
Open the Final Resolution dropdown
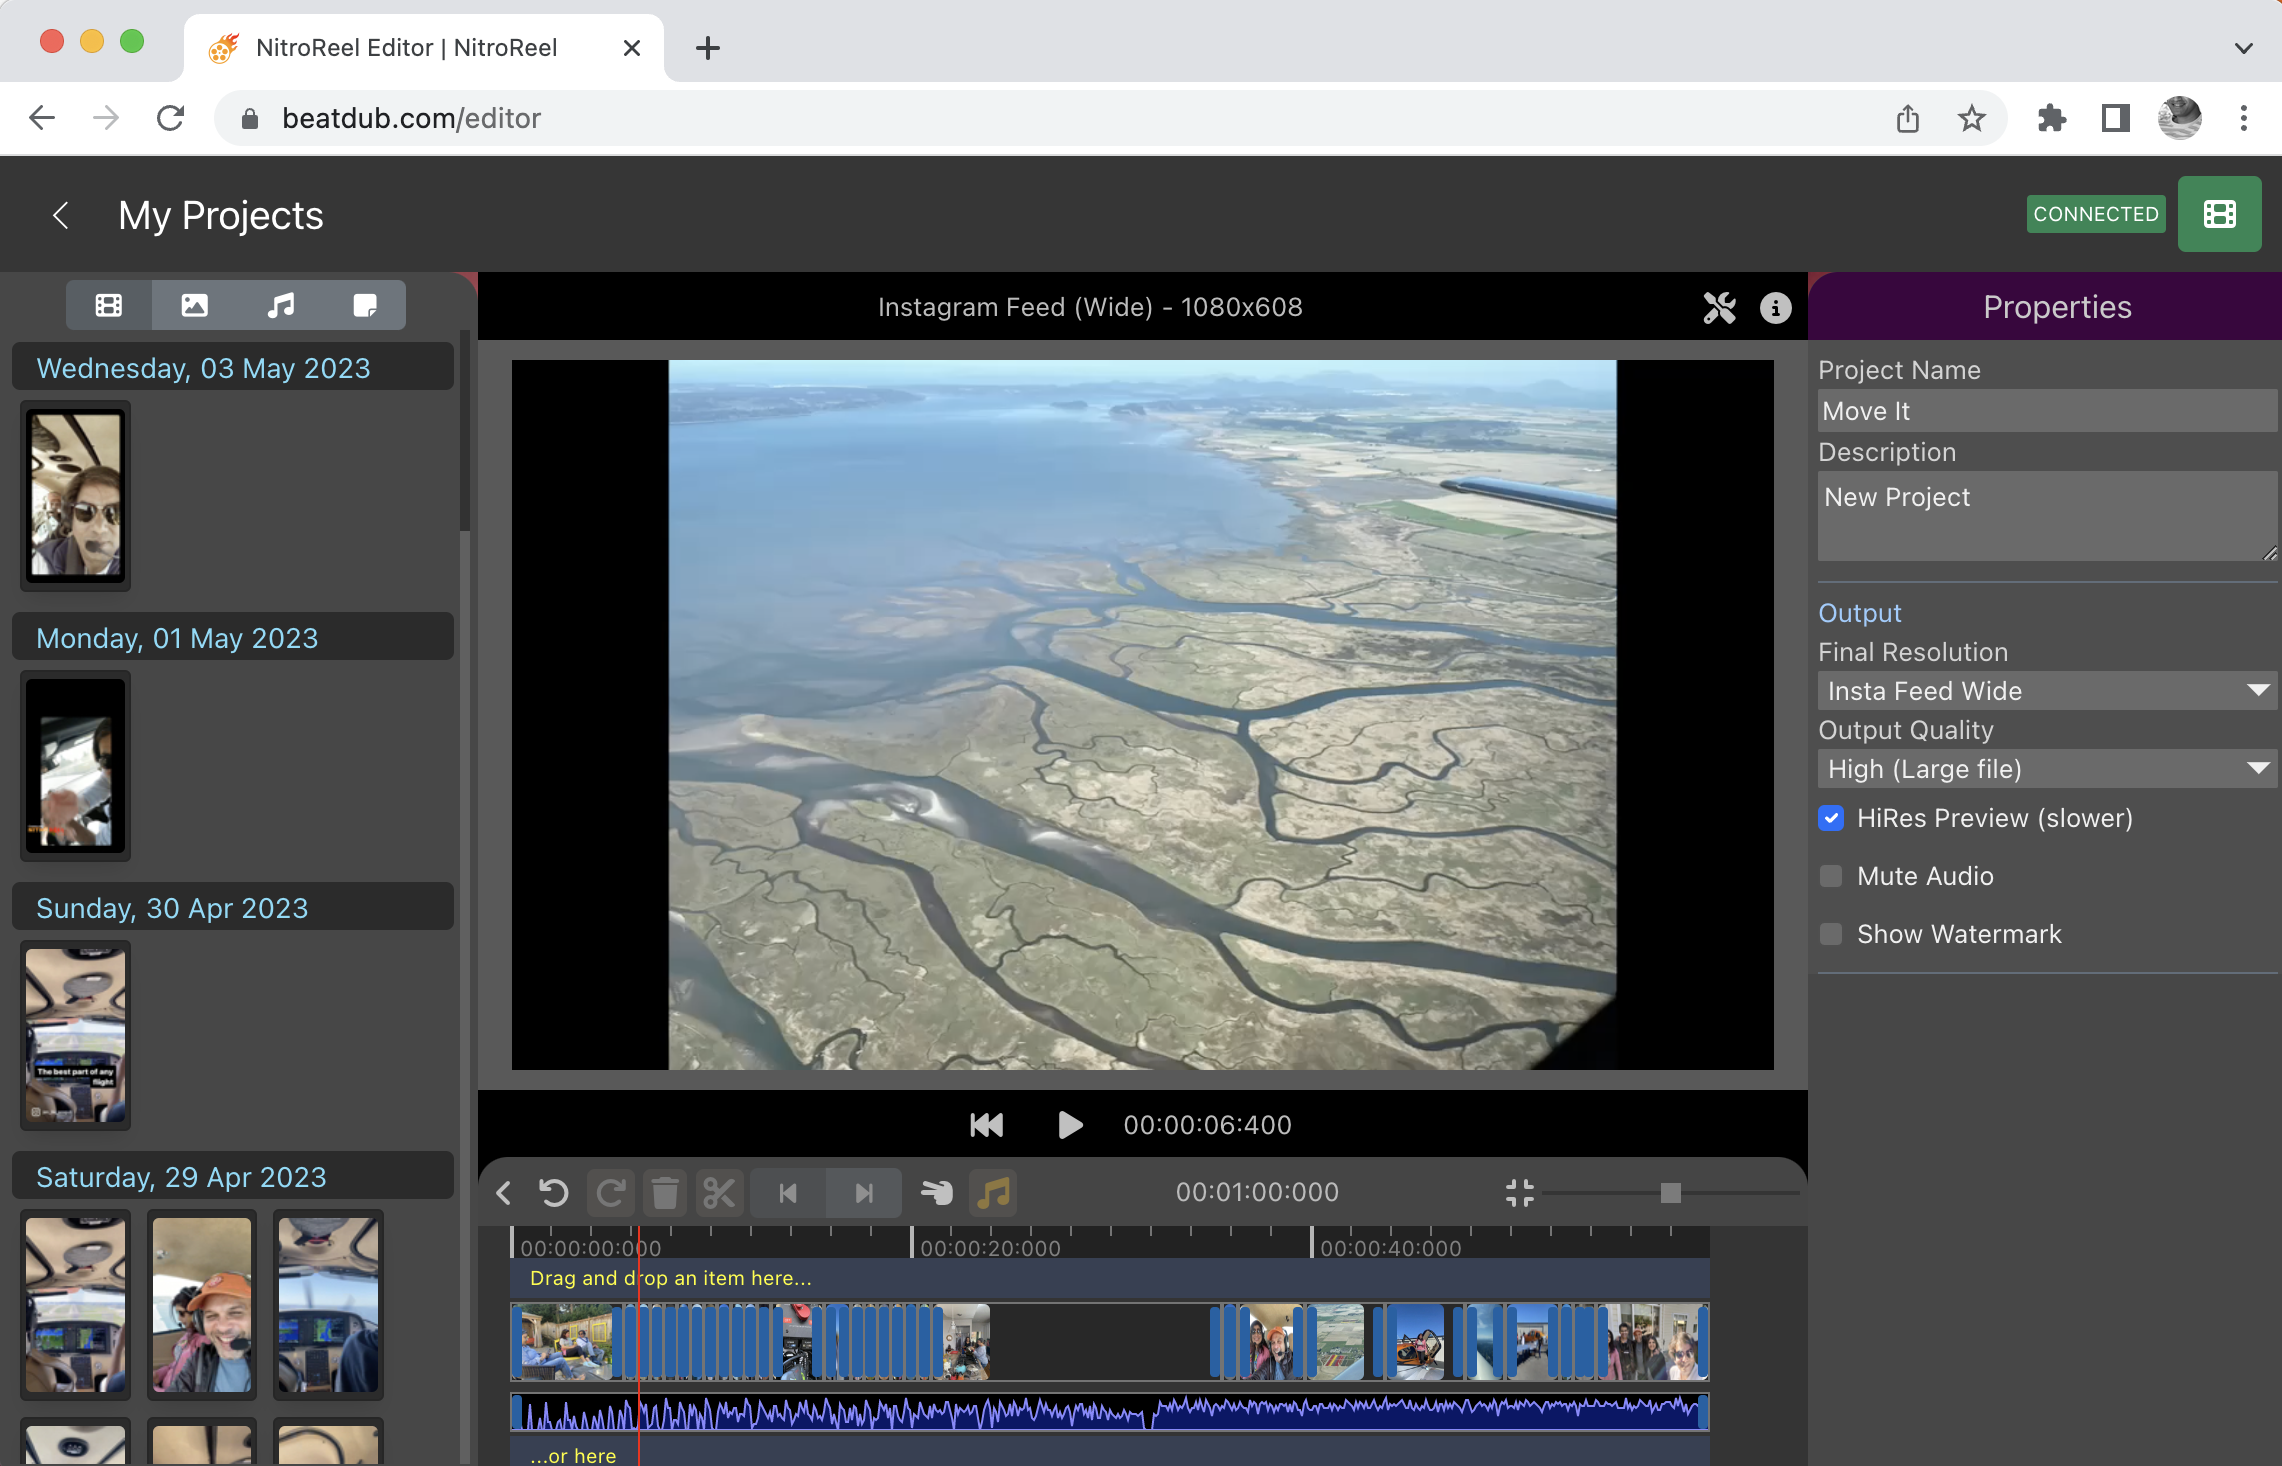[x=2046, y=691]
